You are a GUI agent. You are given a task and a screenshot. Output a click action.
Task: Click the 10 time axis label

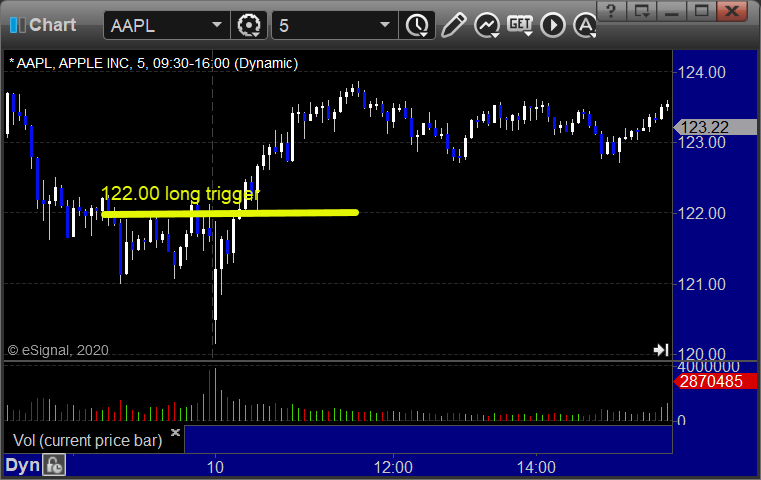pos(215,467)
